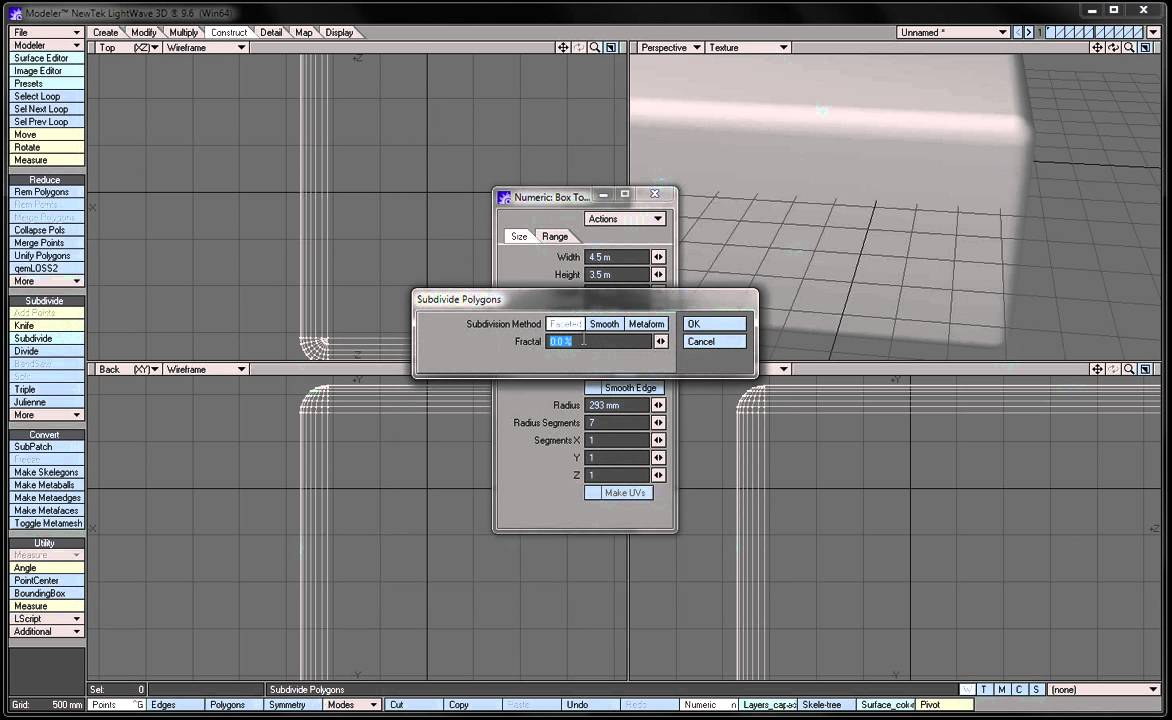The image size is (1172, 720).
Task: Switch to the Create tab
Action: tap(105, 32)
